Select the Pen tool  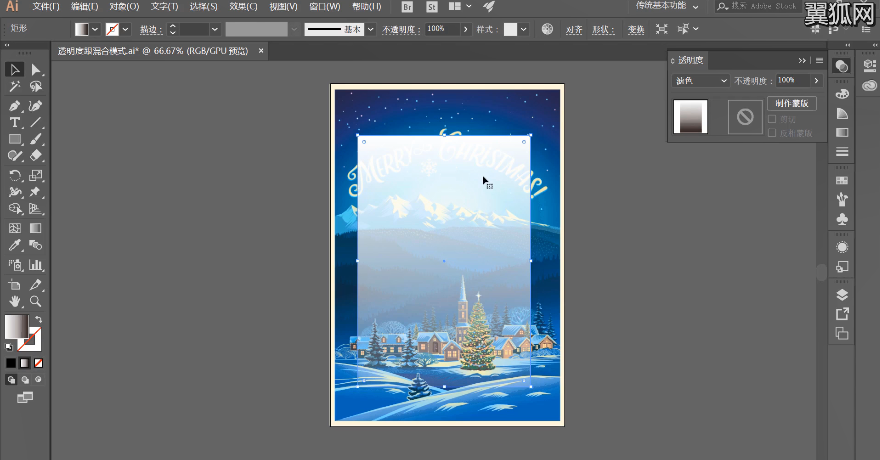(15, 106)
